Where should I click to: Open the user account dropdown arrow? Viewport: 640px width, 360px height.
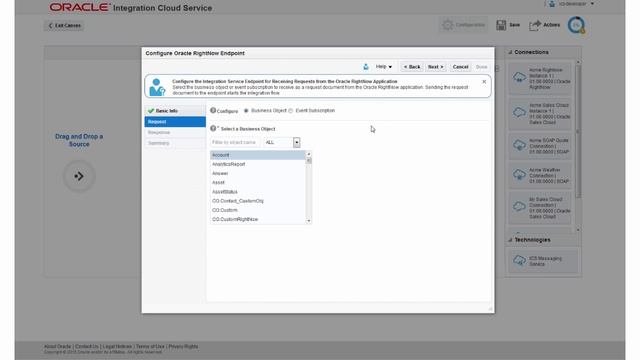(x=592, y=4)
